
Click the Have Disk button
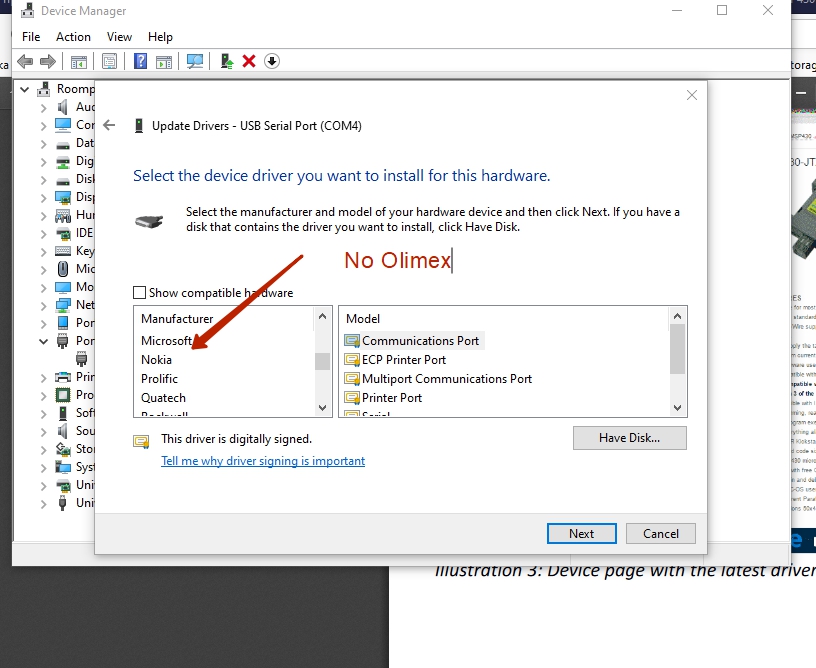(x=629, y=438)
